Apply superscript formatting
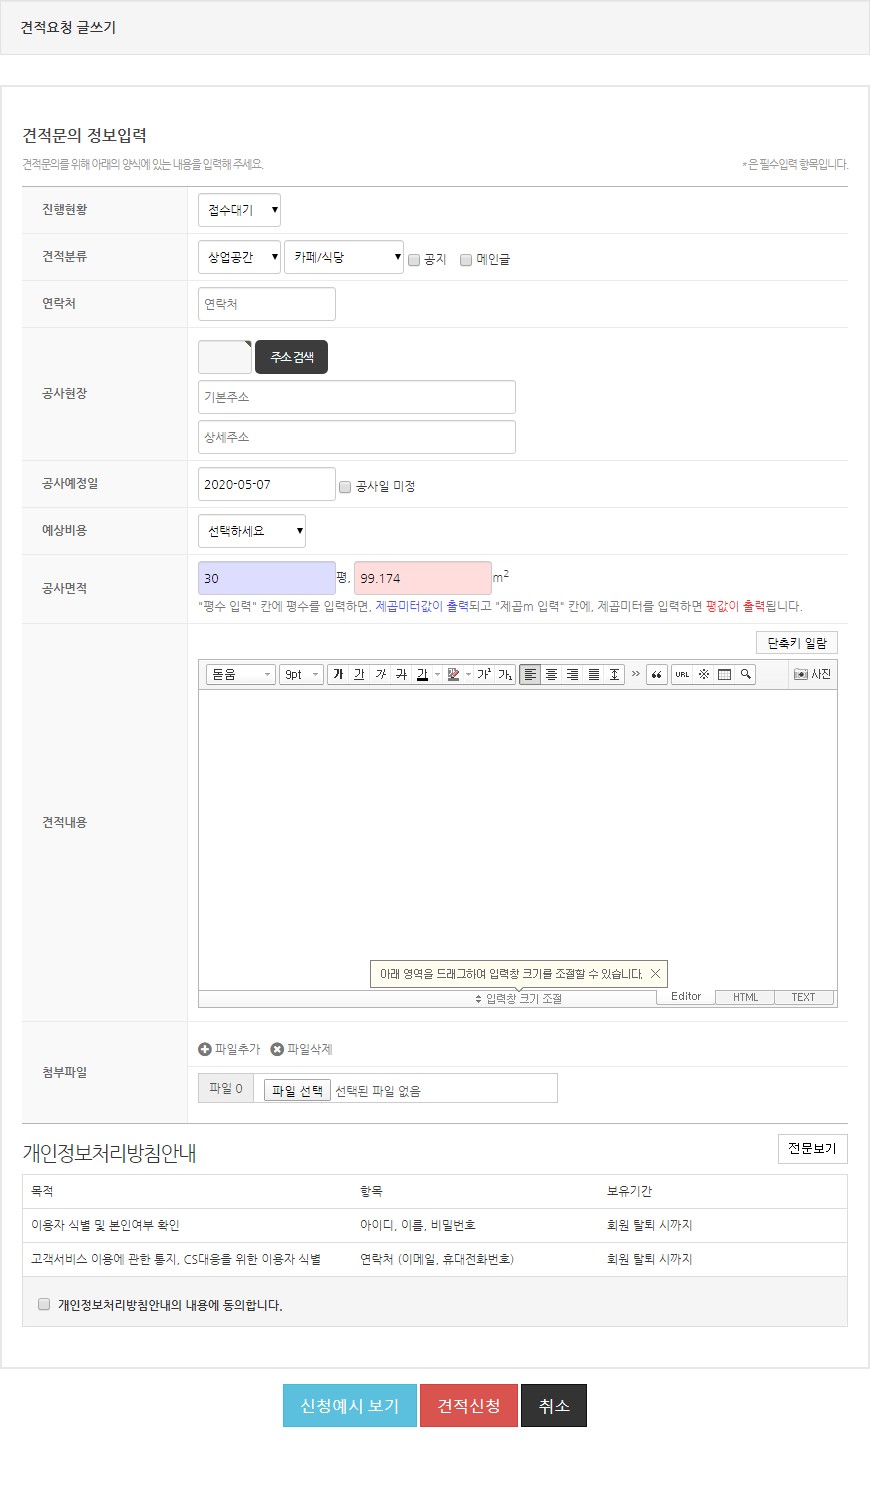Image resolution: width=870 pixels, height=1502 pixels. (484, 674)
